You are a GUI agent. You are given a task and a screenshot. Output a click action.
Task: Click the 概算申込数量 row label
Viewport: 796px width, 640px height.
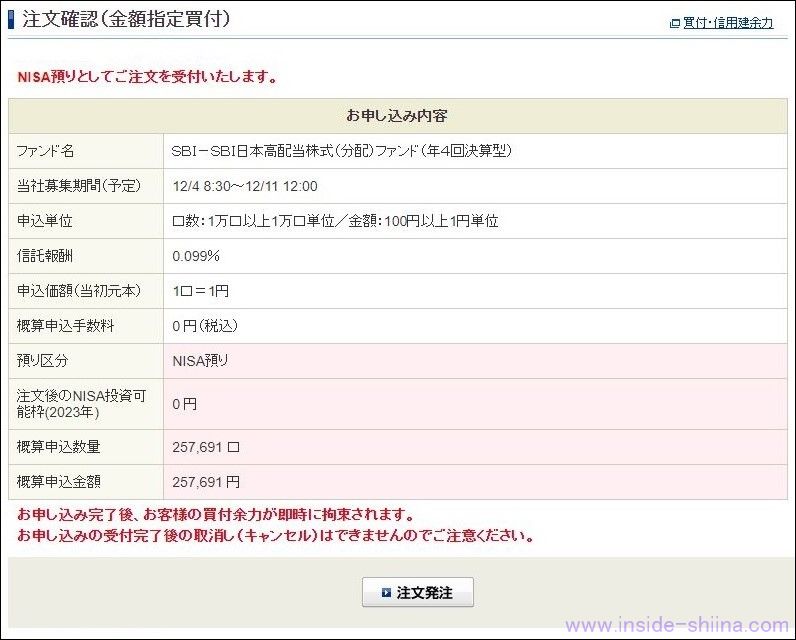(58, 447)
